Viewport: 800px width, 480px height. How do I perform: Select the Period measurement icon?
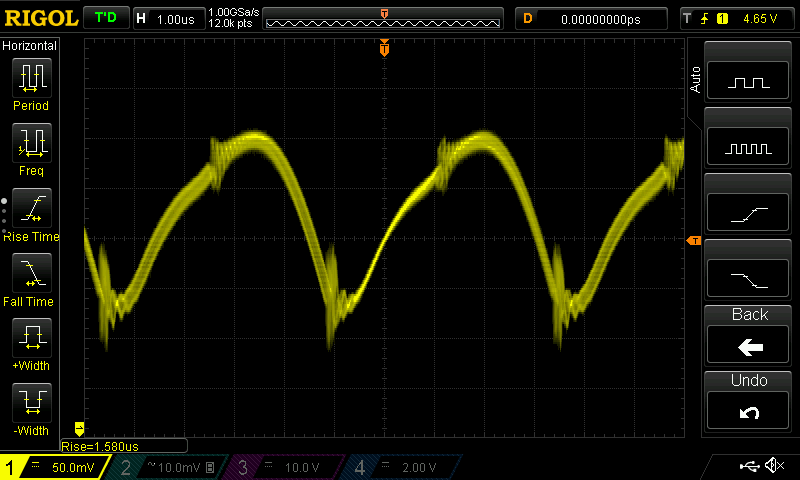pos(32,78)
